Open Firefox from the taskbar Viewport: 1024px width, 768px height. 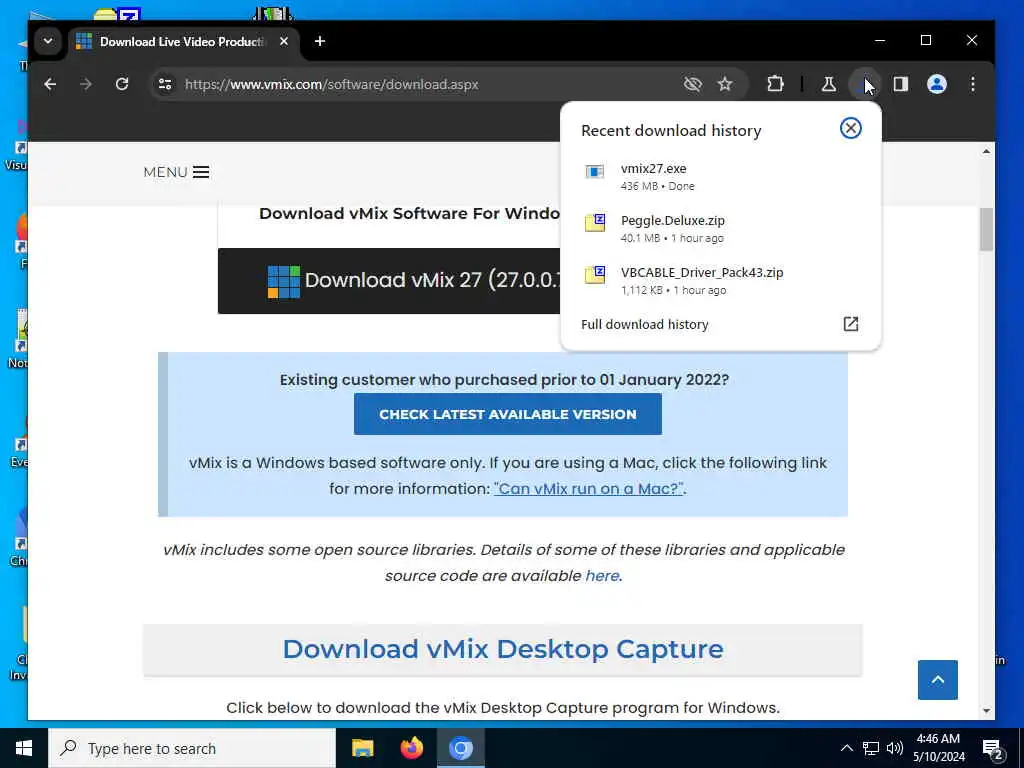coord(411,748)
